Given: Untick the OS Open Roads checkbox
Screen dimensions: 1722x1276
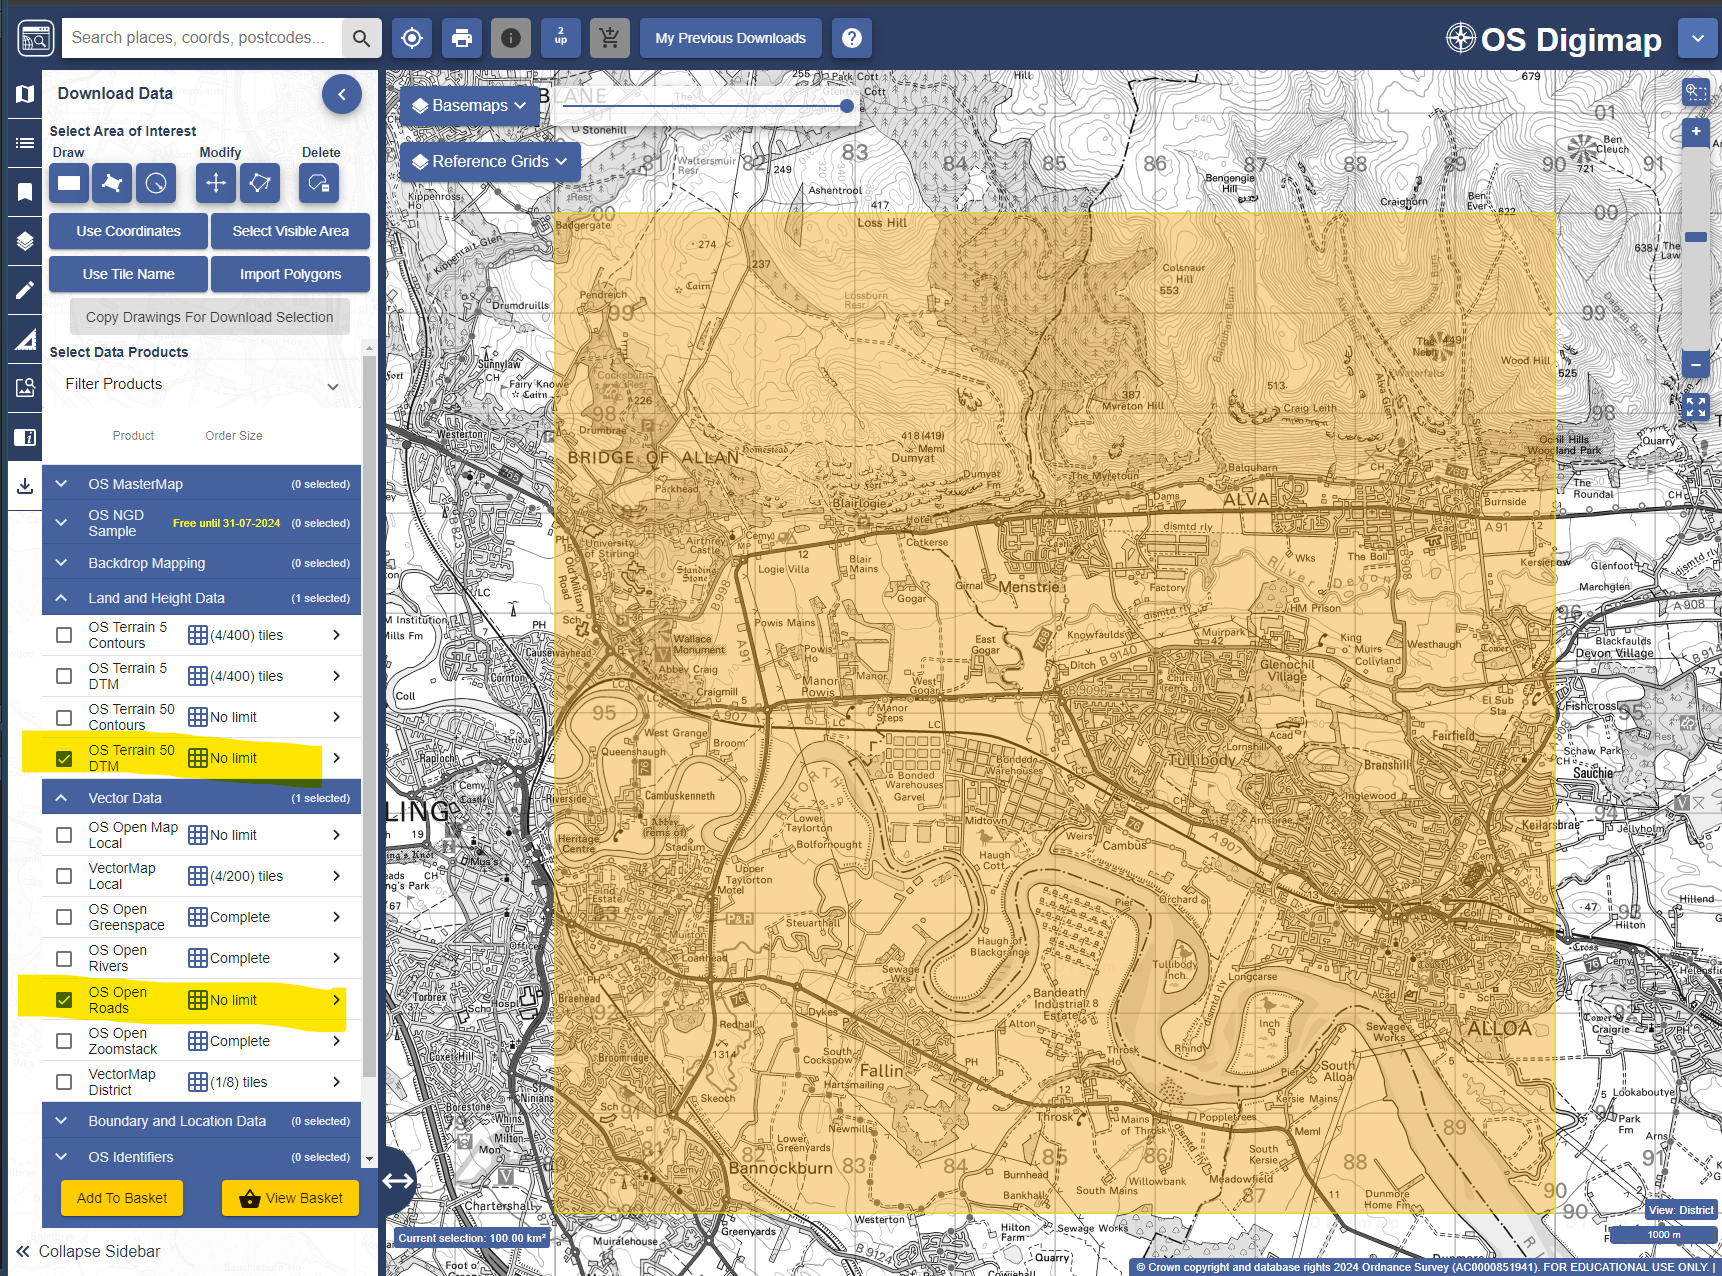Looking at the screenshot, I should 64,1000.
